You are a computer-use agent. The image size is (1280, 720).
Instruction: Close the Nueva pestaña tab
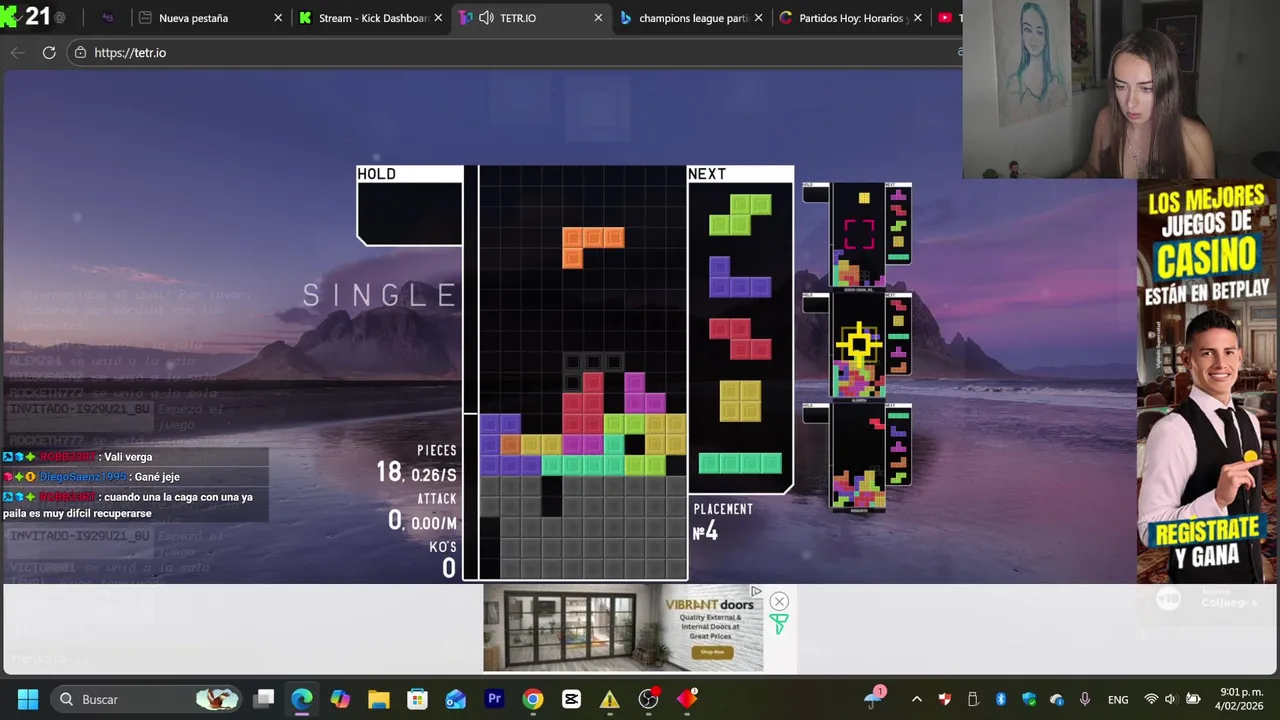click(278, 18)
